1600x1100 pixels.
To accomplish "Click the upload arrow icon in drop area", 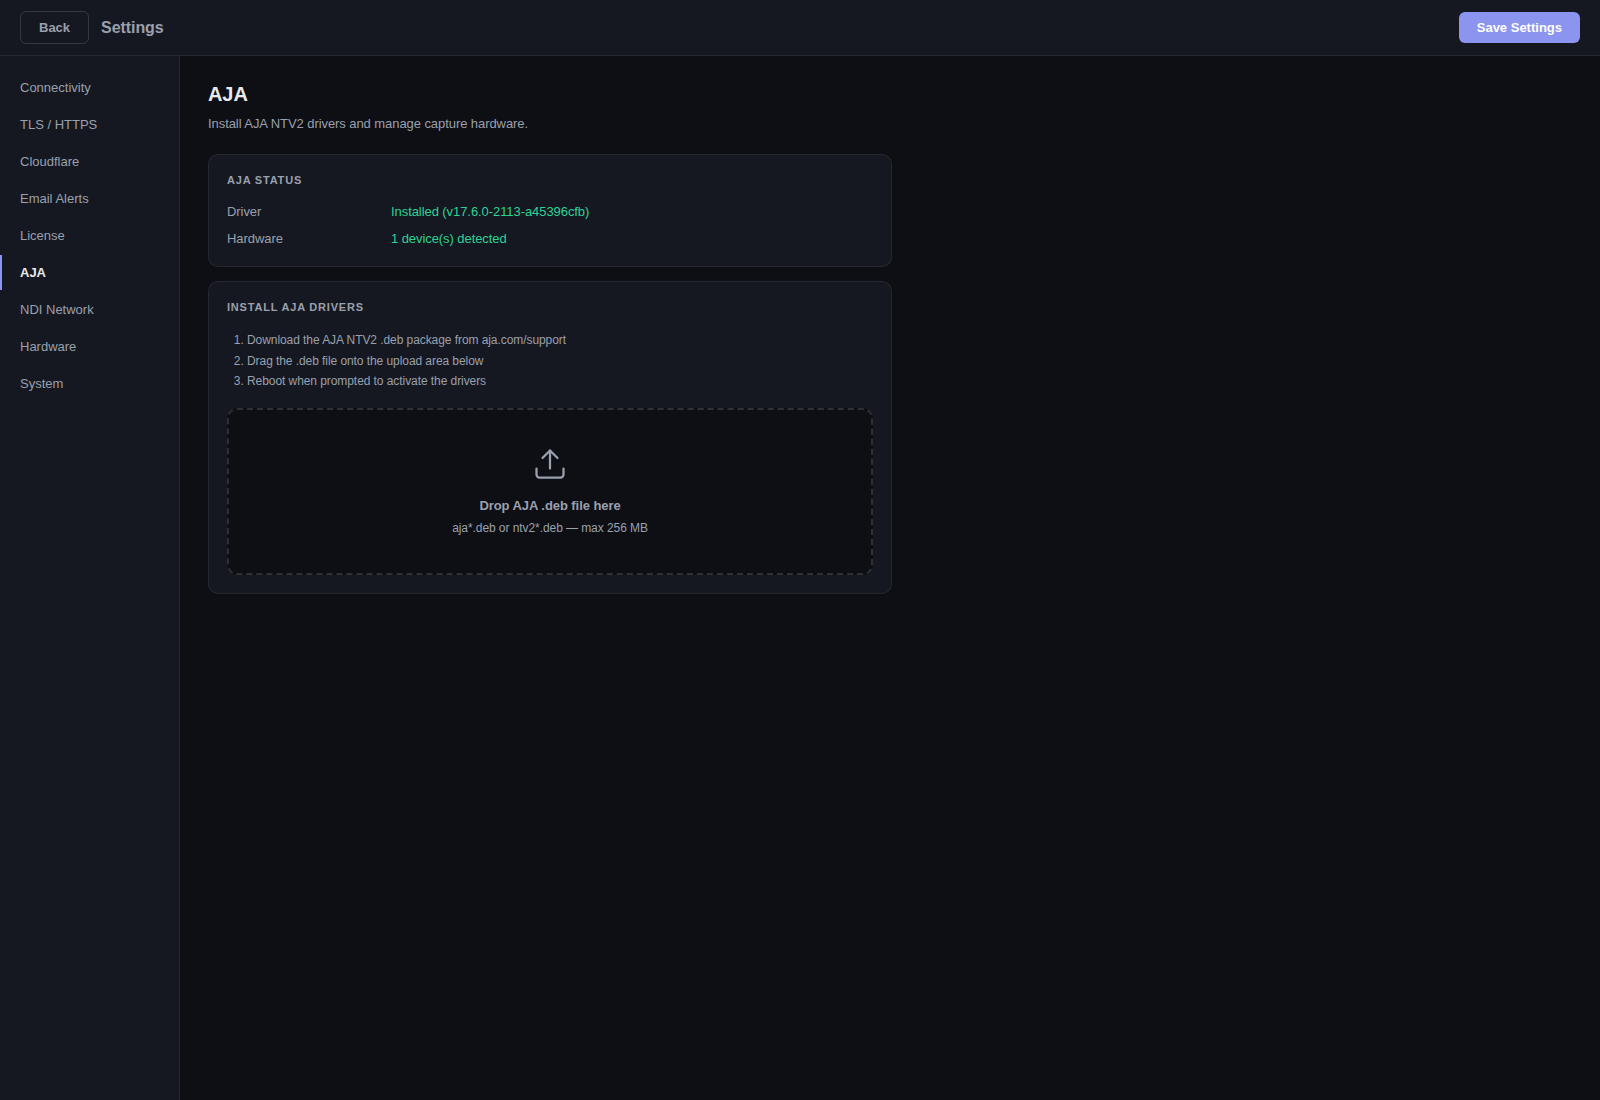I will click(550, 464).
